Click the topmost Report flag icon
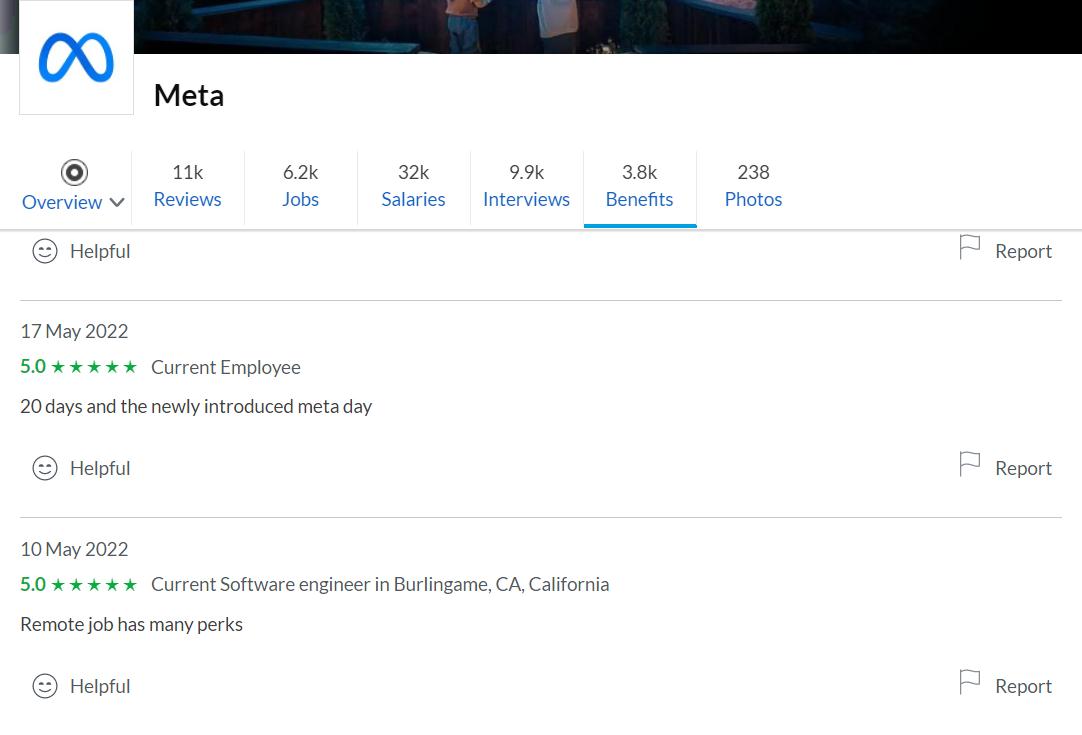1082x735 pixels. [x=970, y=247]
